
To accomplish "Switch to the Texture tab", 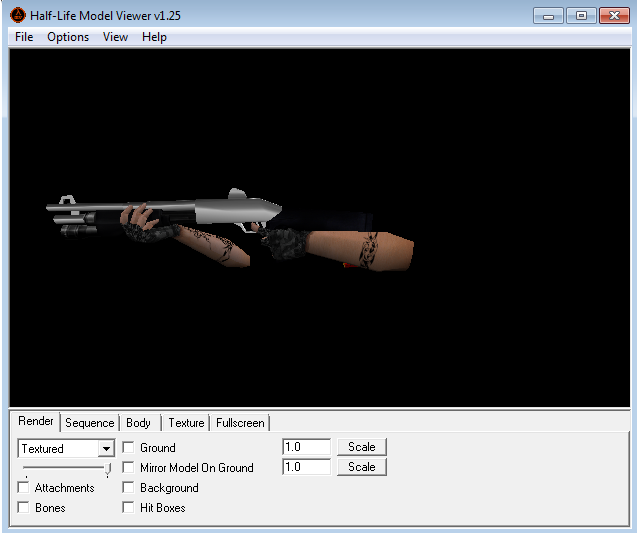I will coord(186,423).
